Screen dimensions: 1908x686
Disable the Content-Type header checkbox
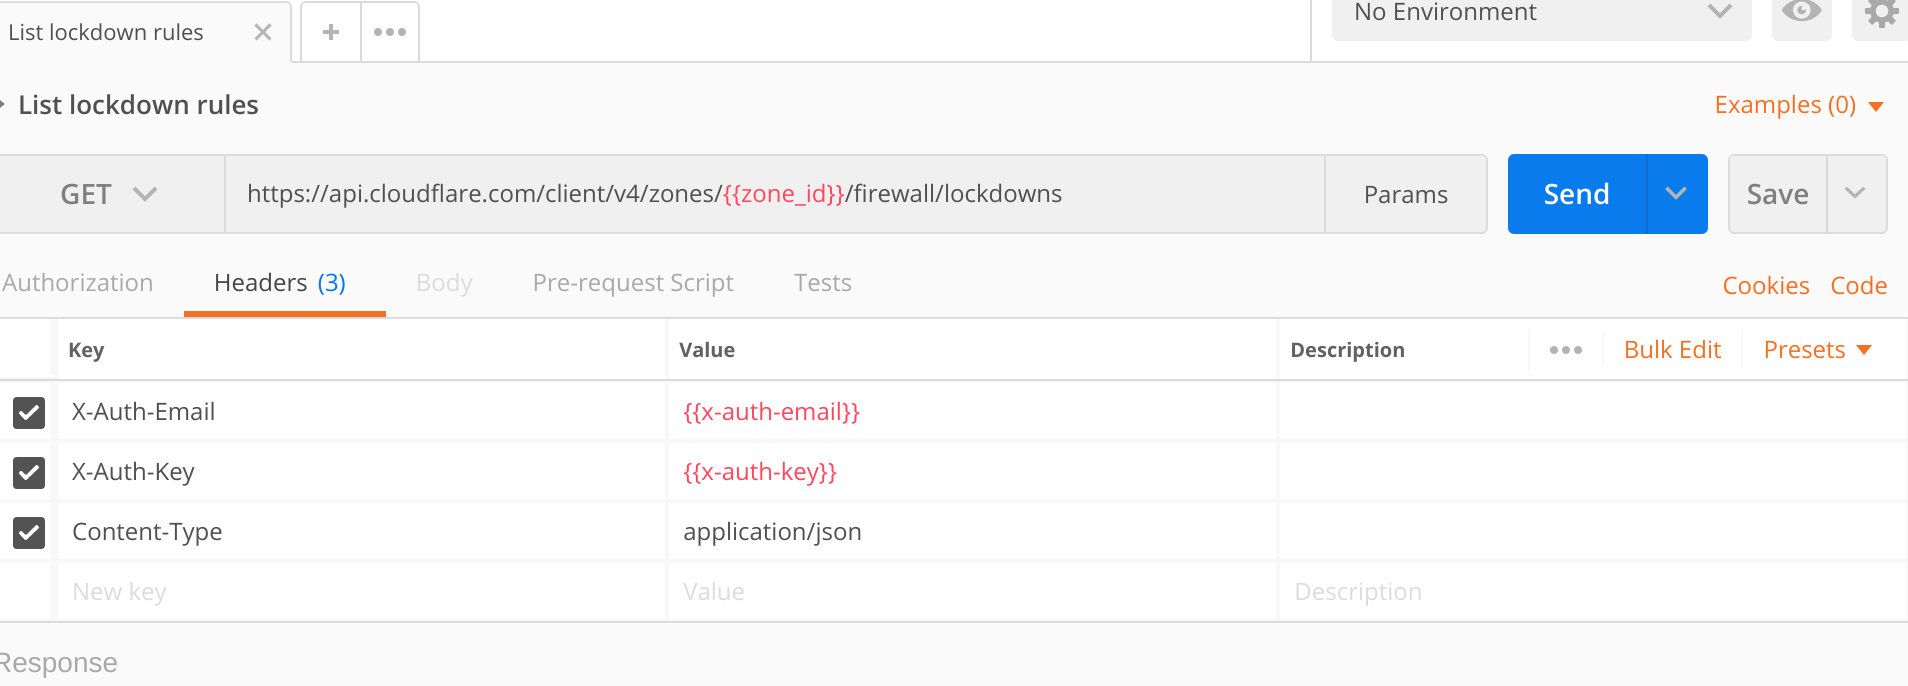[x=29, y=532]
